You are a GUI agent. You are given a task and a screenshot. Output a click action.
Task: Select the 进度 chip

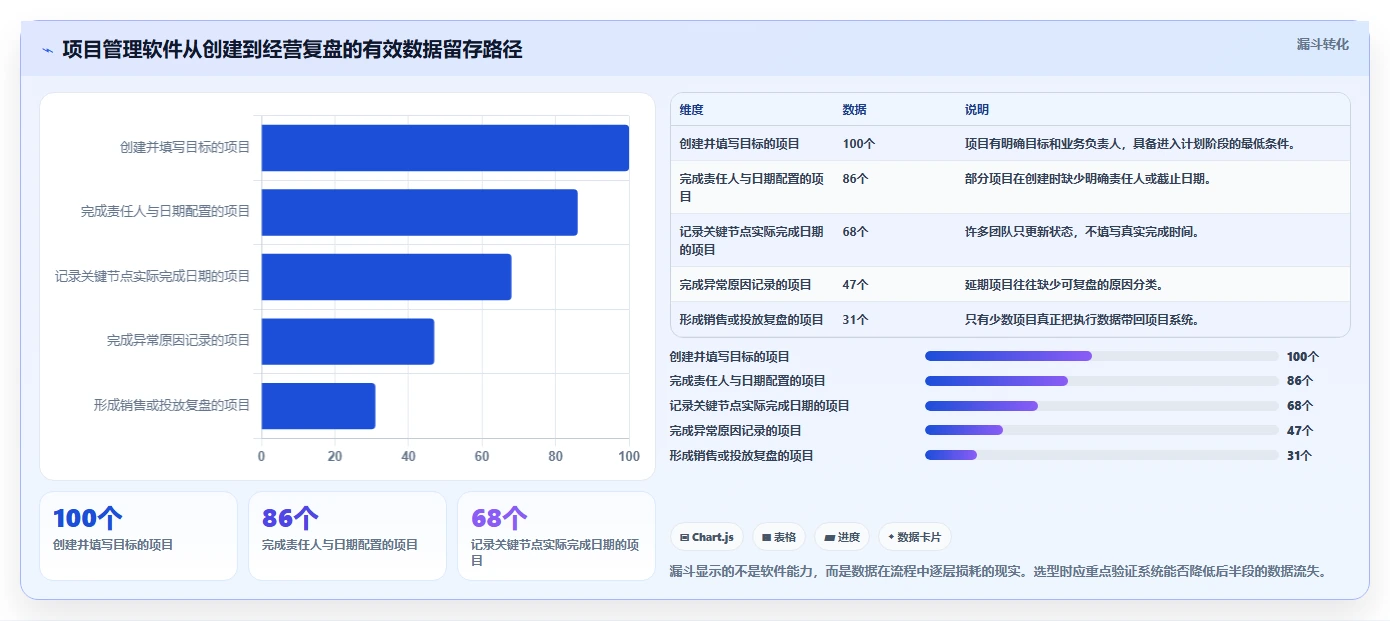[842, 537]
